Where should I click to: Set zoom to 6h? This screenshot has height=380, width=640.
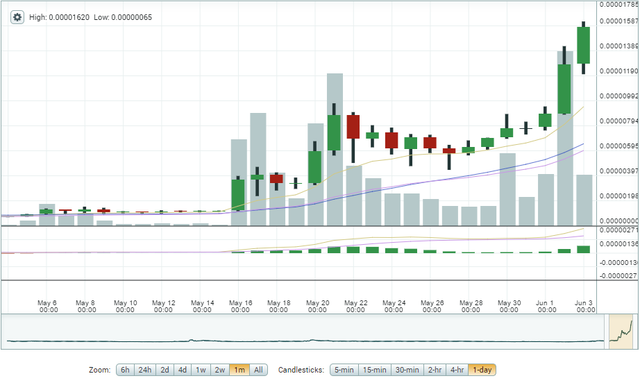[125, 370]
